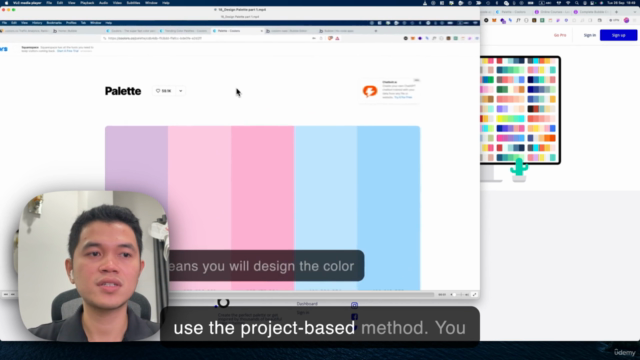Open the recorded browser's History menu
This screenshot has width=640, height=360.
pos(37,23)
